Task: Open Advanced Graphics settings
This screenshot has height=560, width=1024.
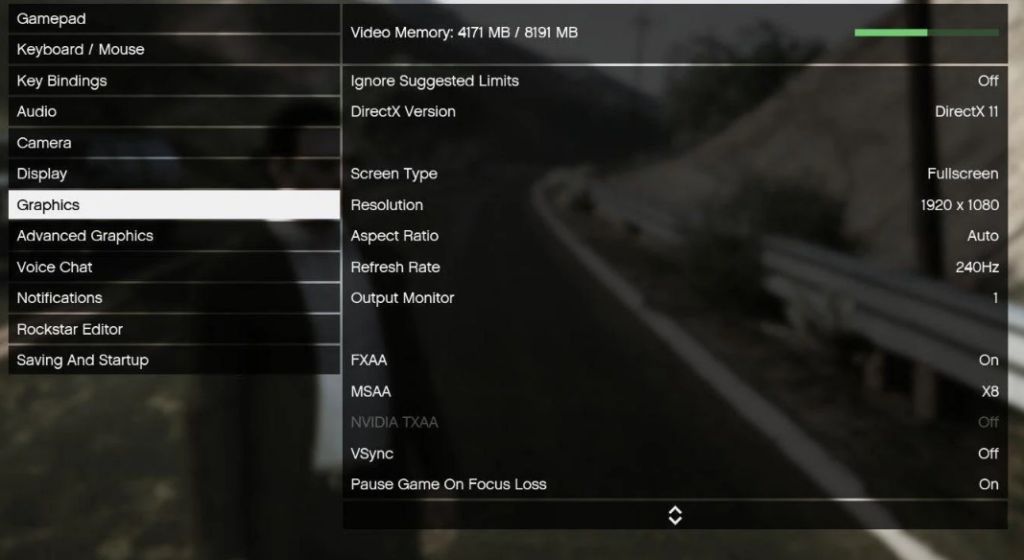Action: click(x=174, y=236)
